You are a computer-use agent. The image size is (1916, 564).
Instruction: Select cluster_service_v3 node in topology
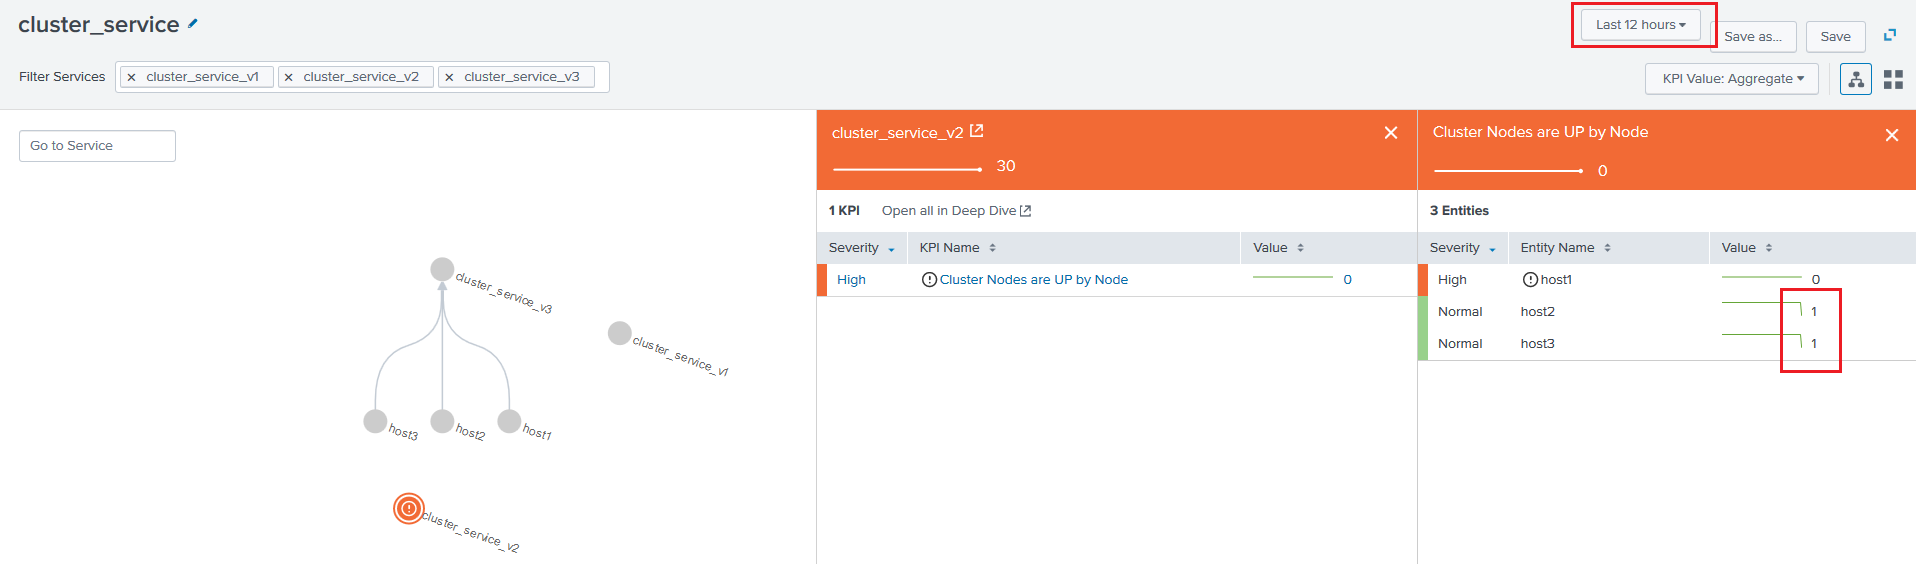[x=442, y=269]
